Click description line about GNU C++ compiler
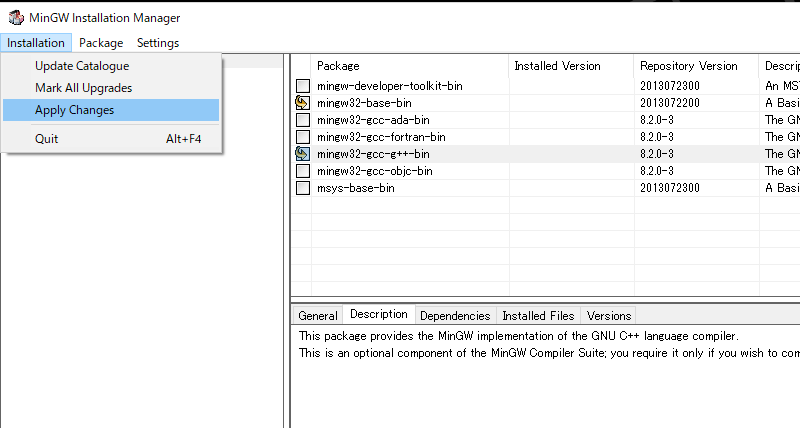This screenshot has height=428, width=800. 518,336
